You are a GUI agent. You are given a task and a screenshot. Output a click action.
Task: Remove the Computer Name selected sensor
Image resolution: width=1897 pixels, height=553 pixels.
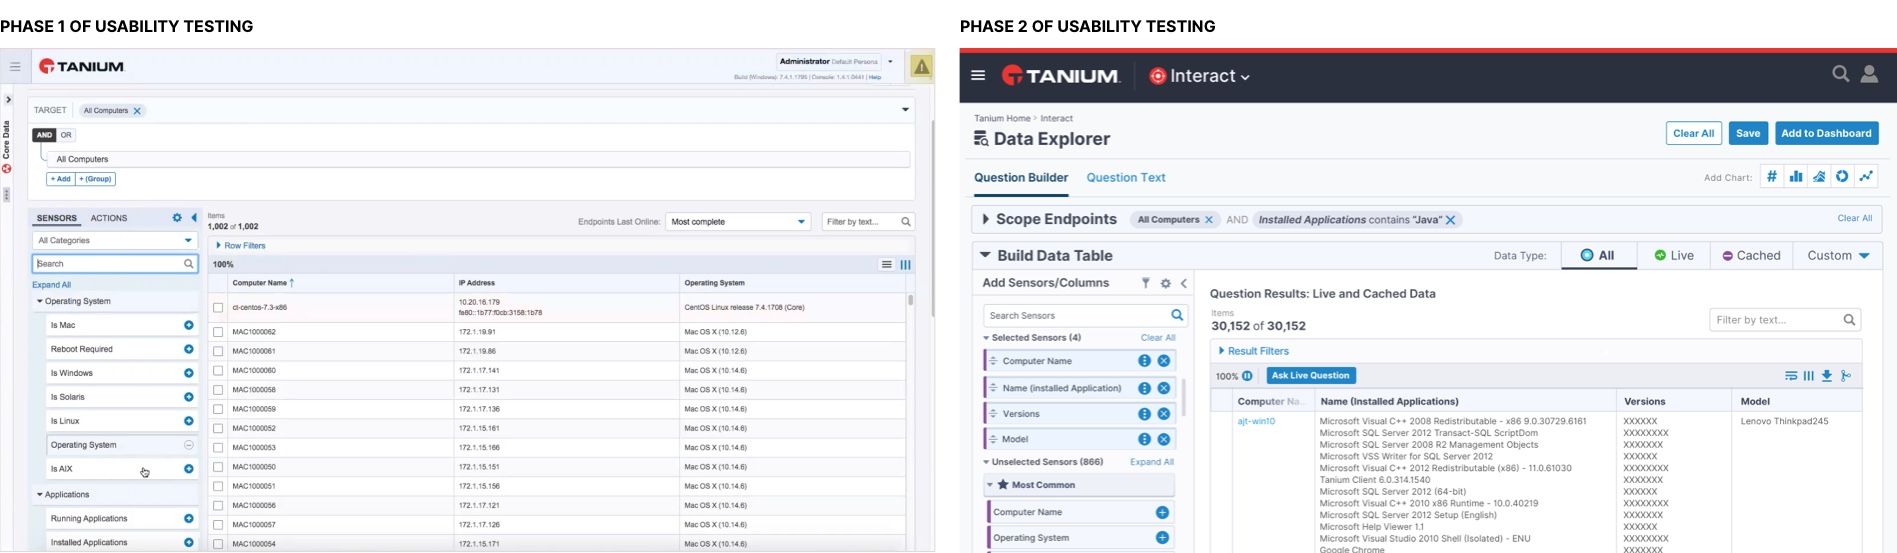1164,361
